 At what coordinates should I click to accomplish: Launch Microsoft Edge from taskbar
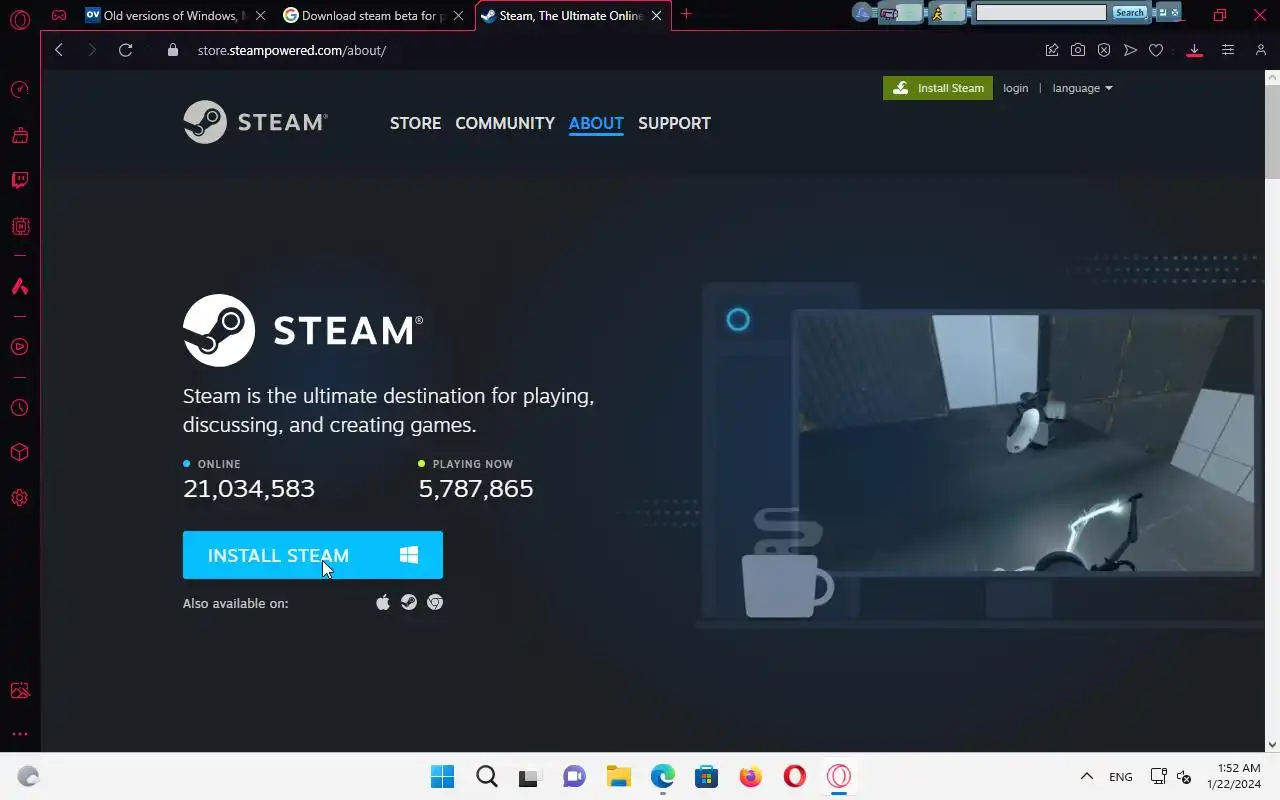coord(663,776)
